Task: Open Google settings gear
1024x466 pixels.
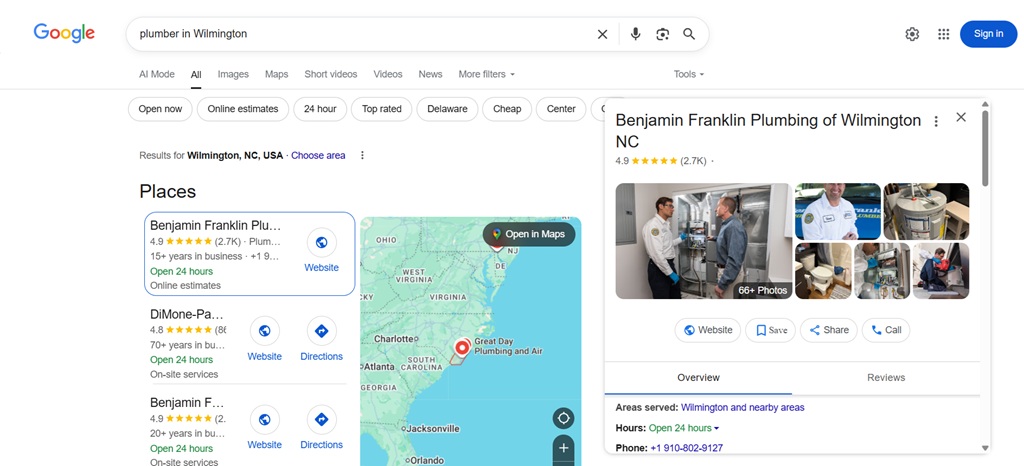Action: pos(912,34)
